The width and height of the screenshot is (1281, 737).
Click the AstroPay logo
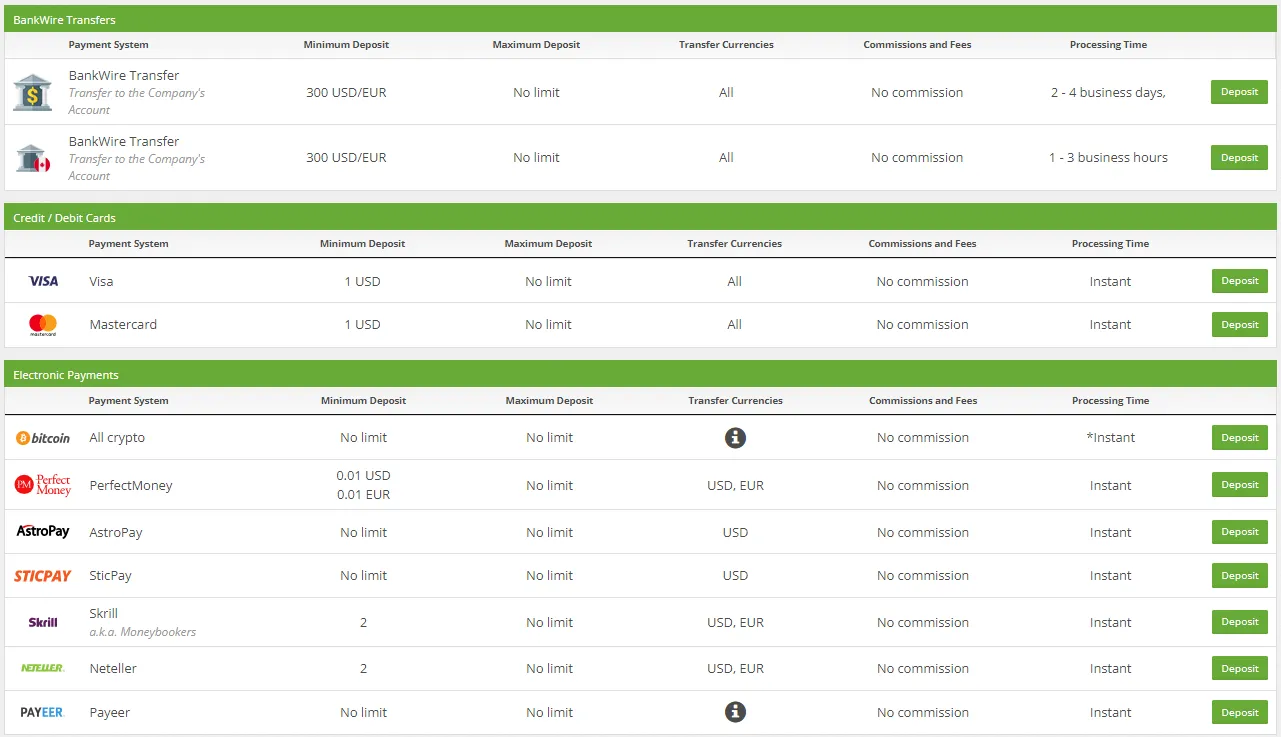coord(43,532)
